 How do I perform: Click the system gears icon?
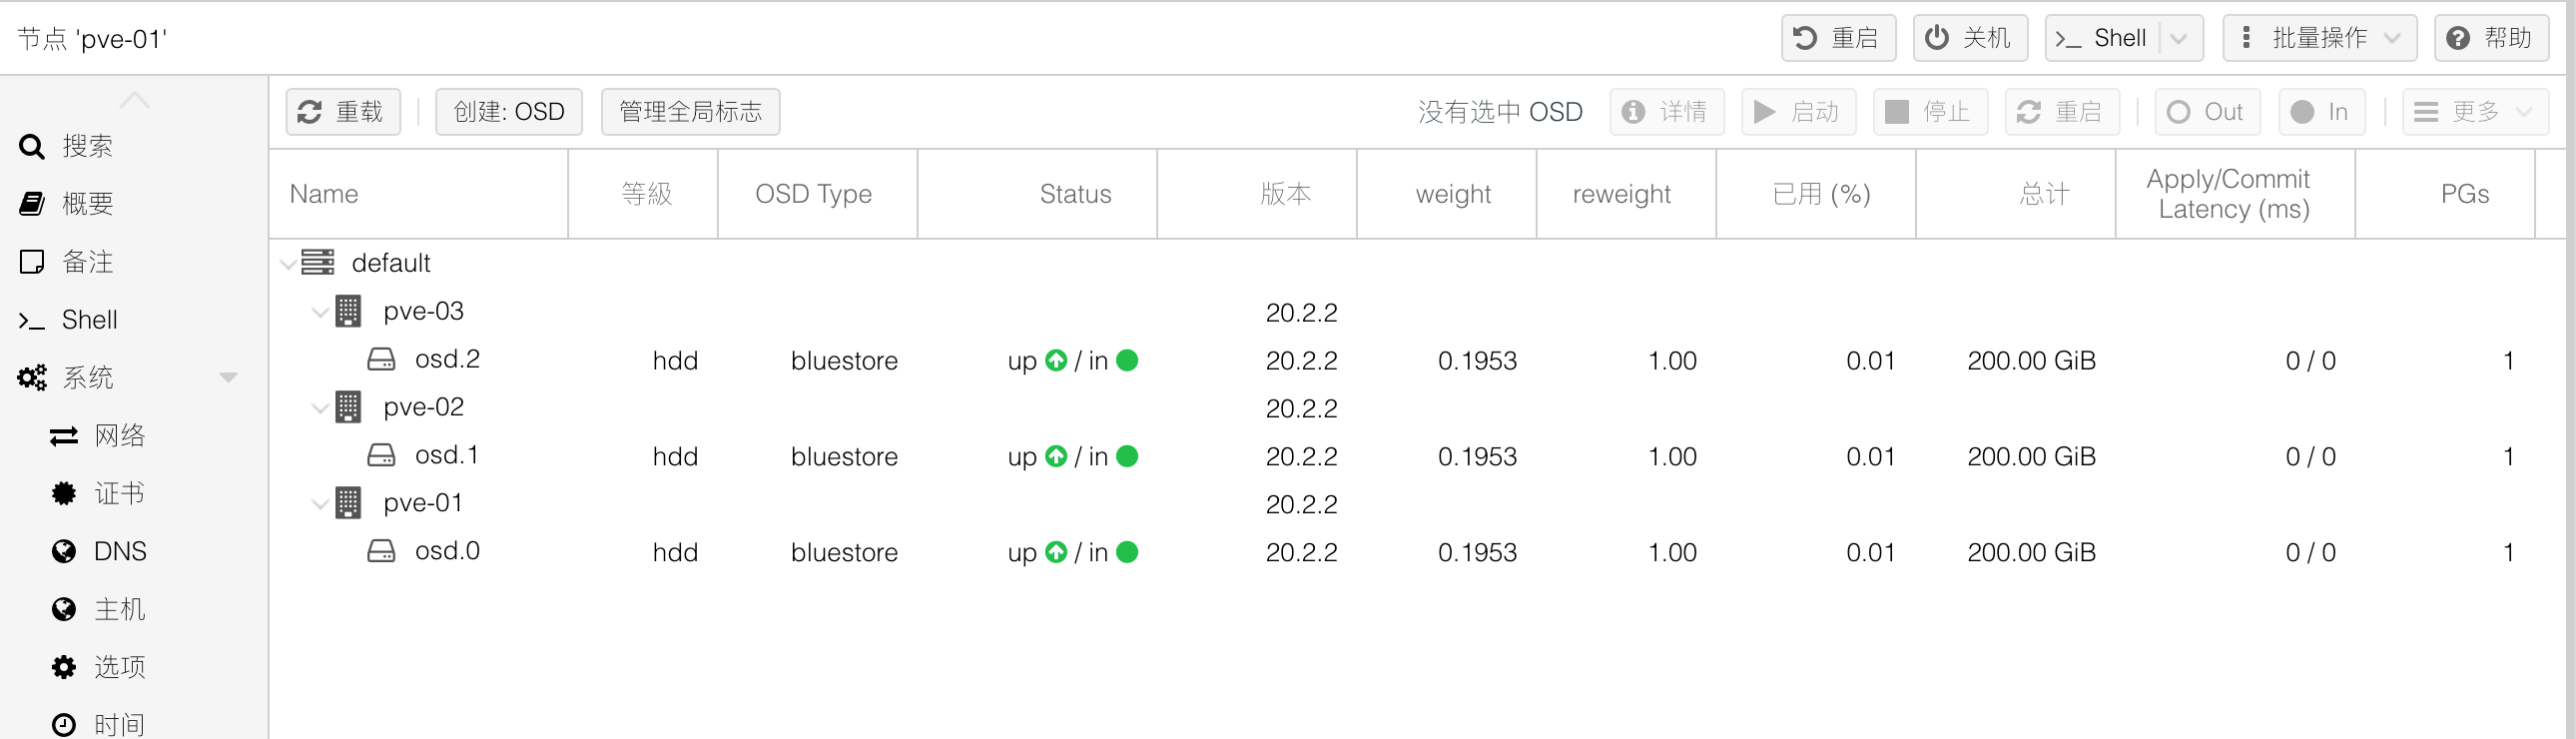click(32, 378)
